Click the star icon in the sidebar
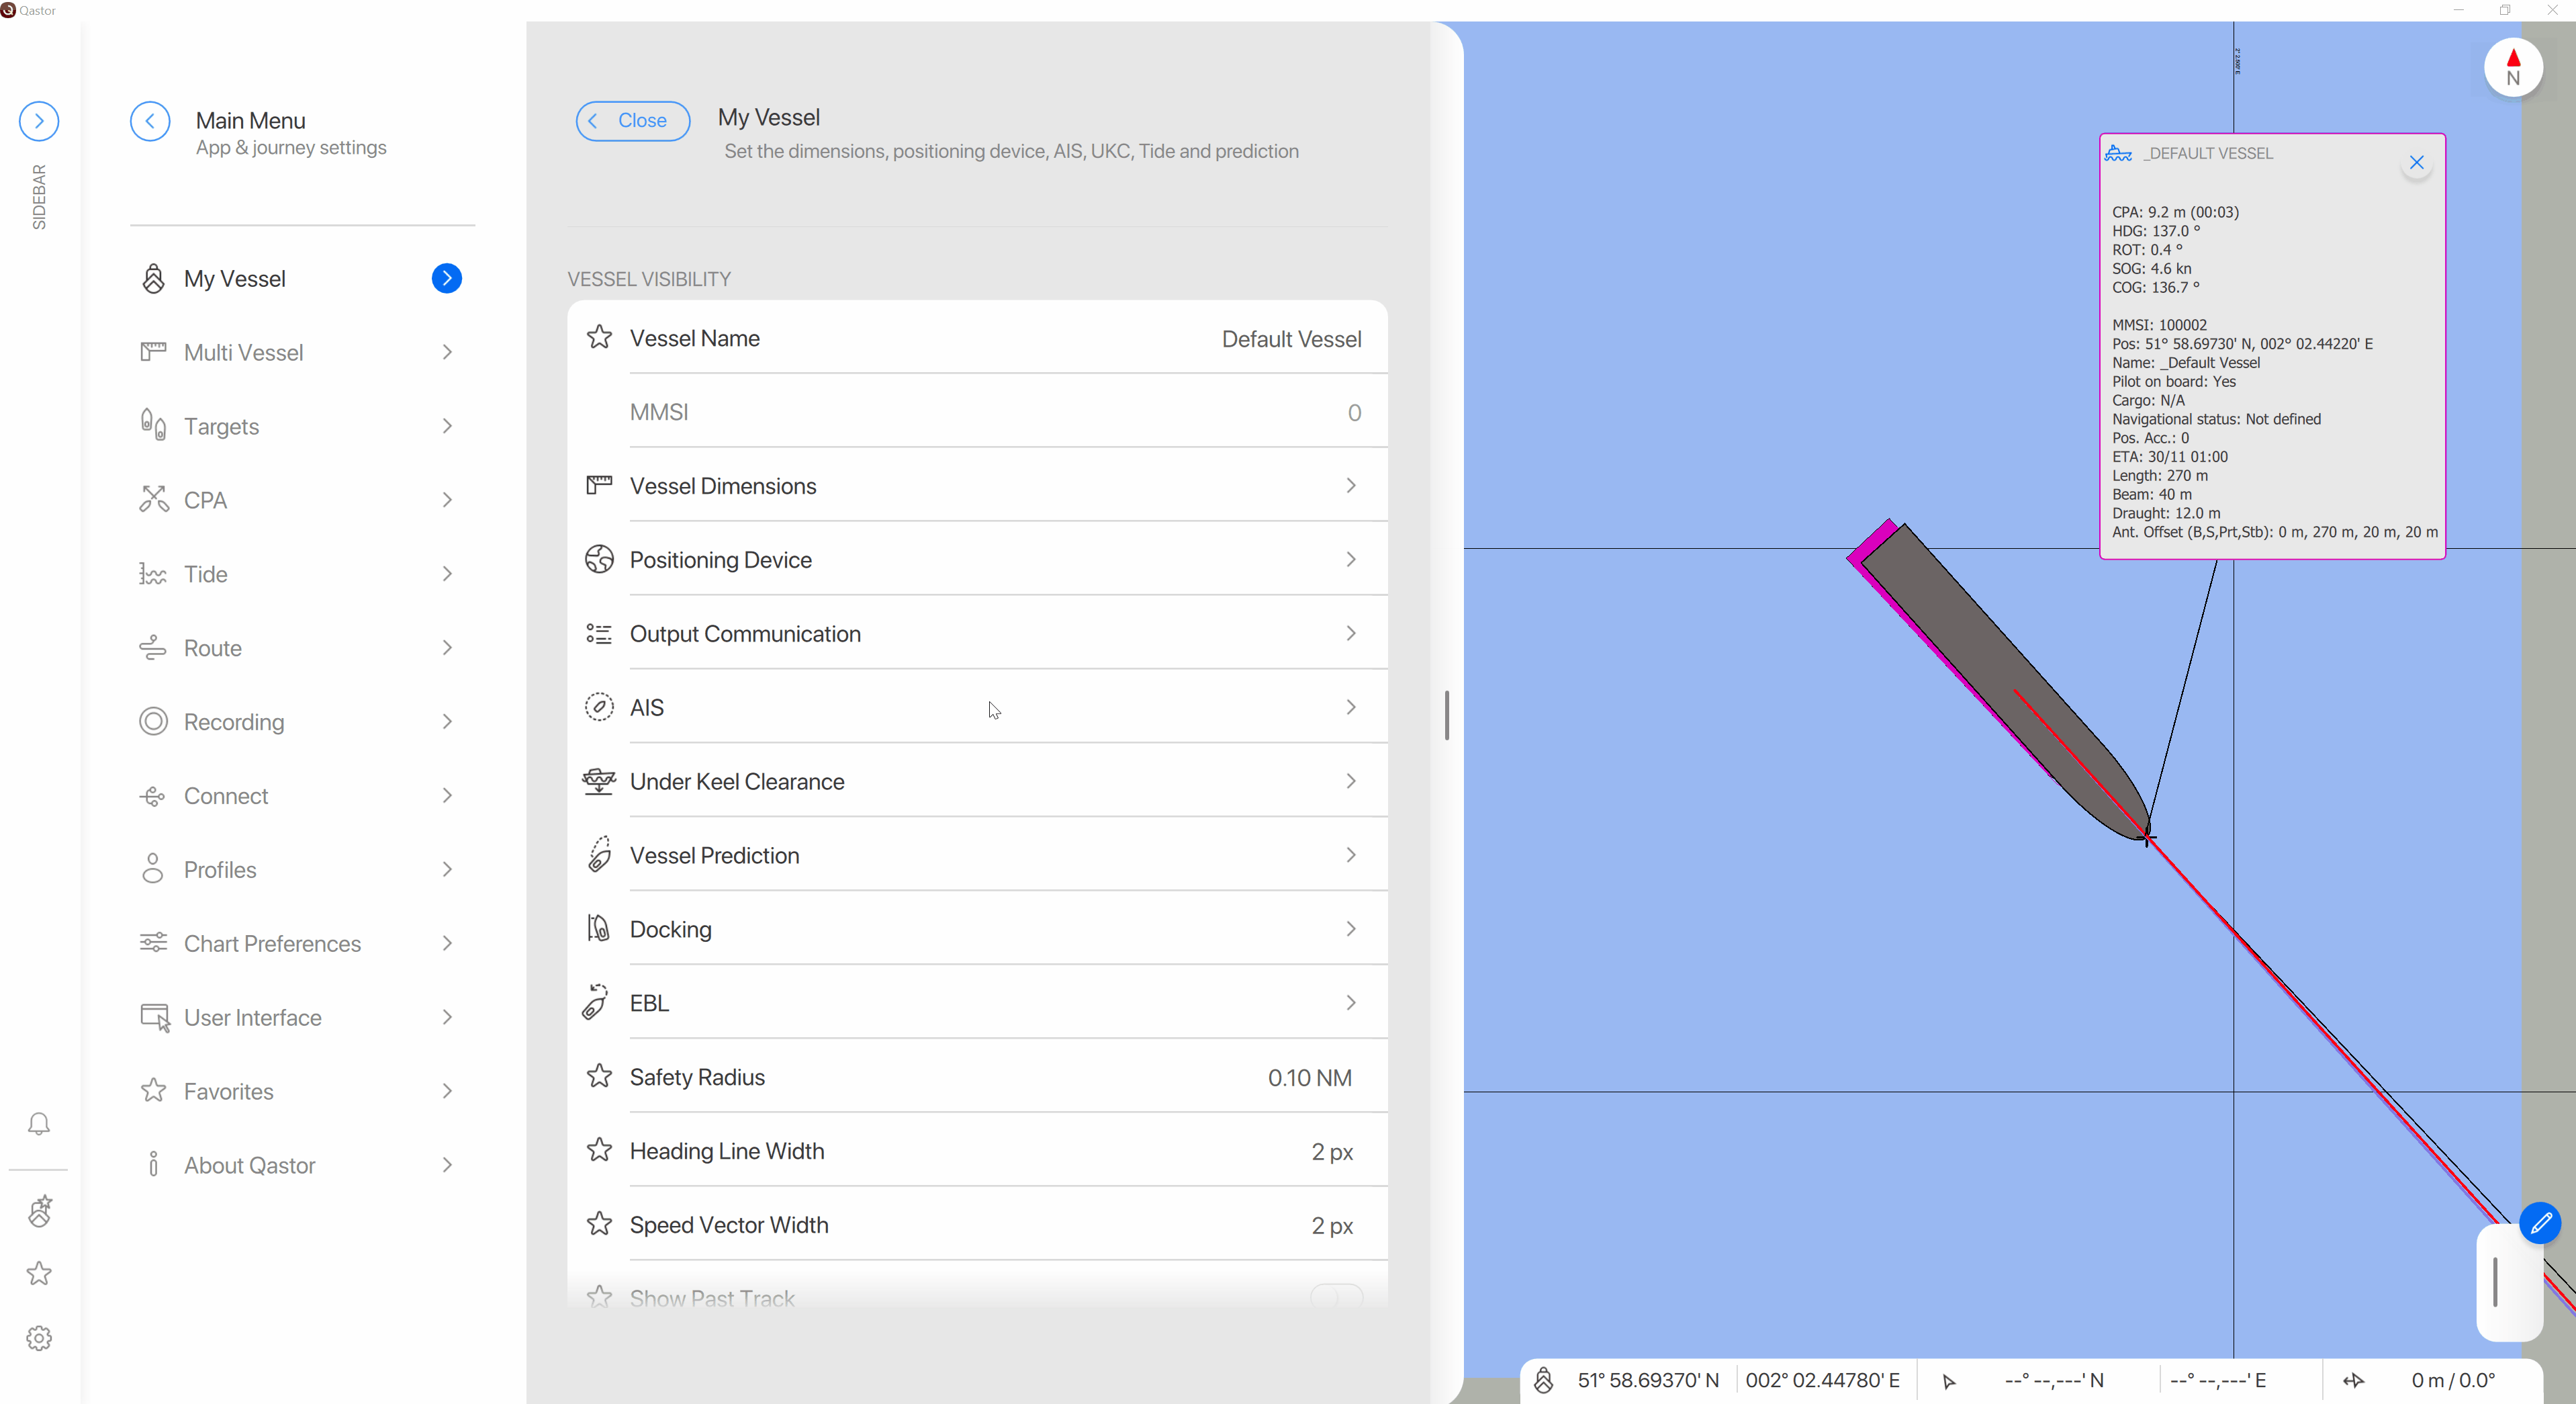Viewport: 2576px width, 1404px height. pos(39,1274)
